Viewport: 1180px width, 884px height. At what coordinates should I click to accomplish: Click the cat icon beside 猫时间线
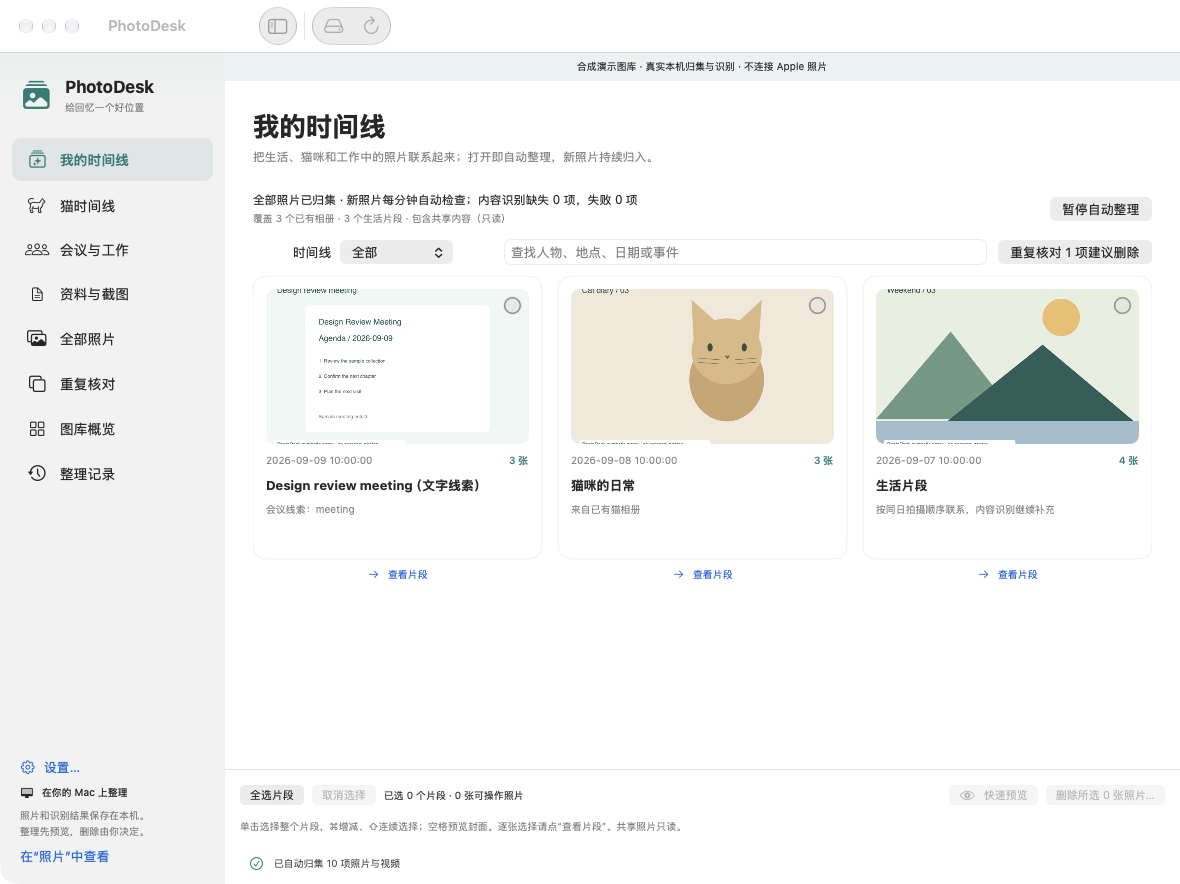[37, 205]
